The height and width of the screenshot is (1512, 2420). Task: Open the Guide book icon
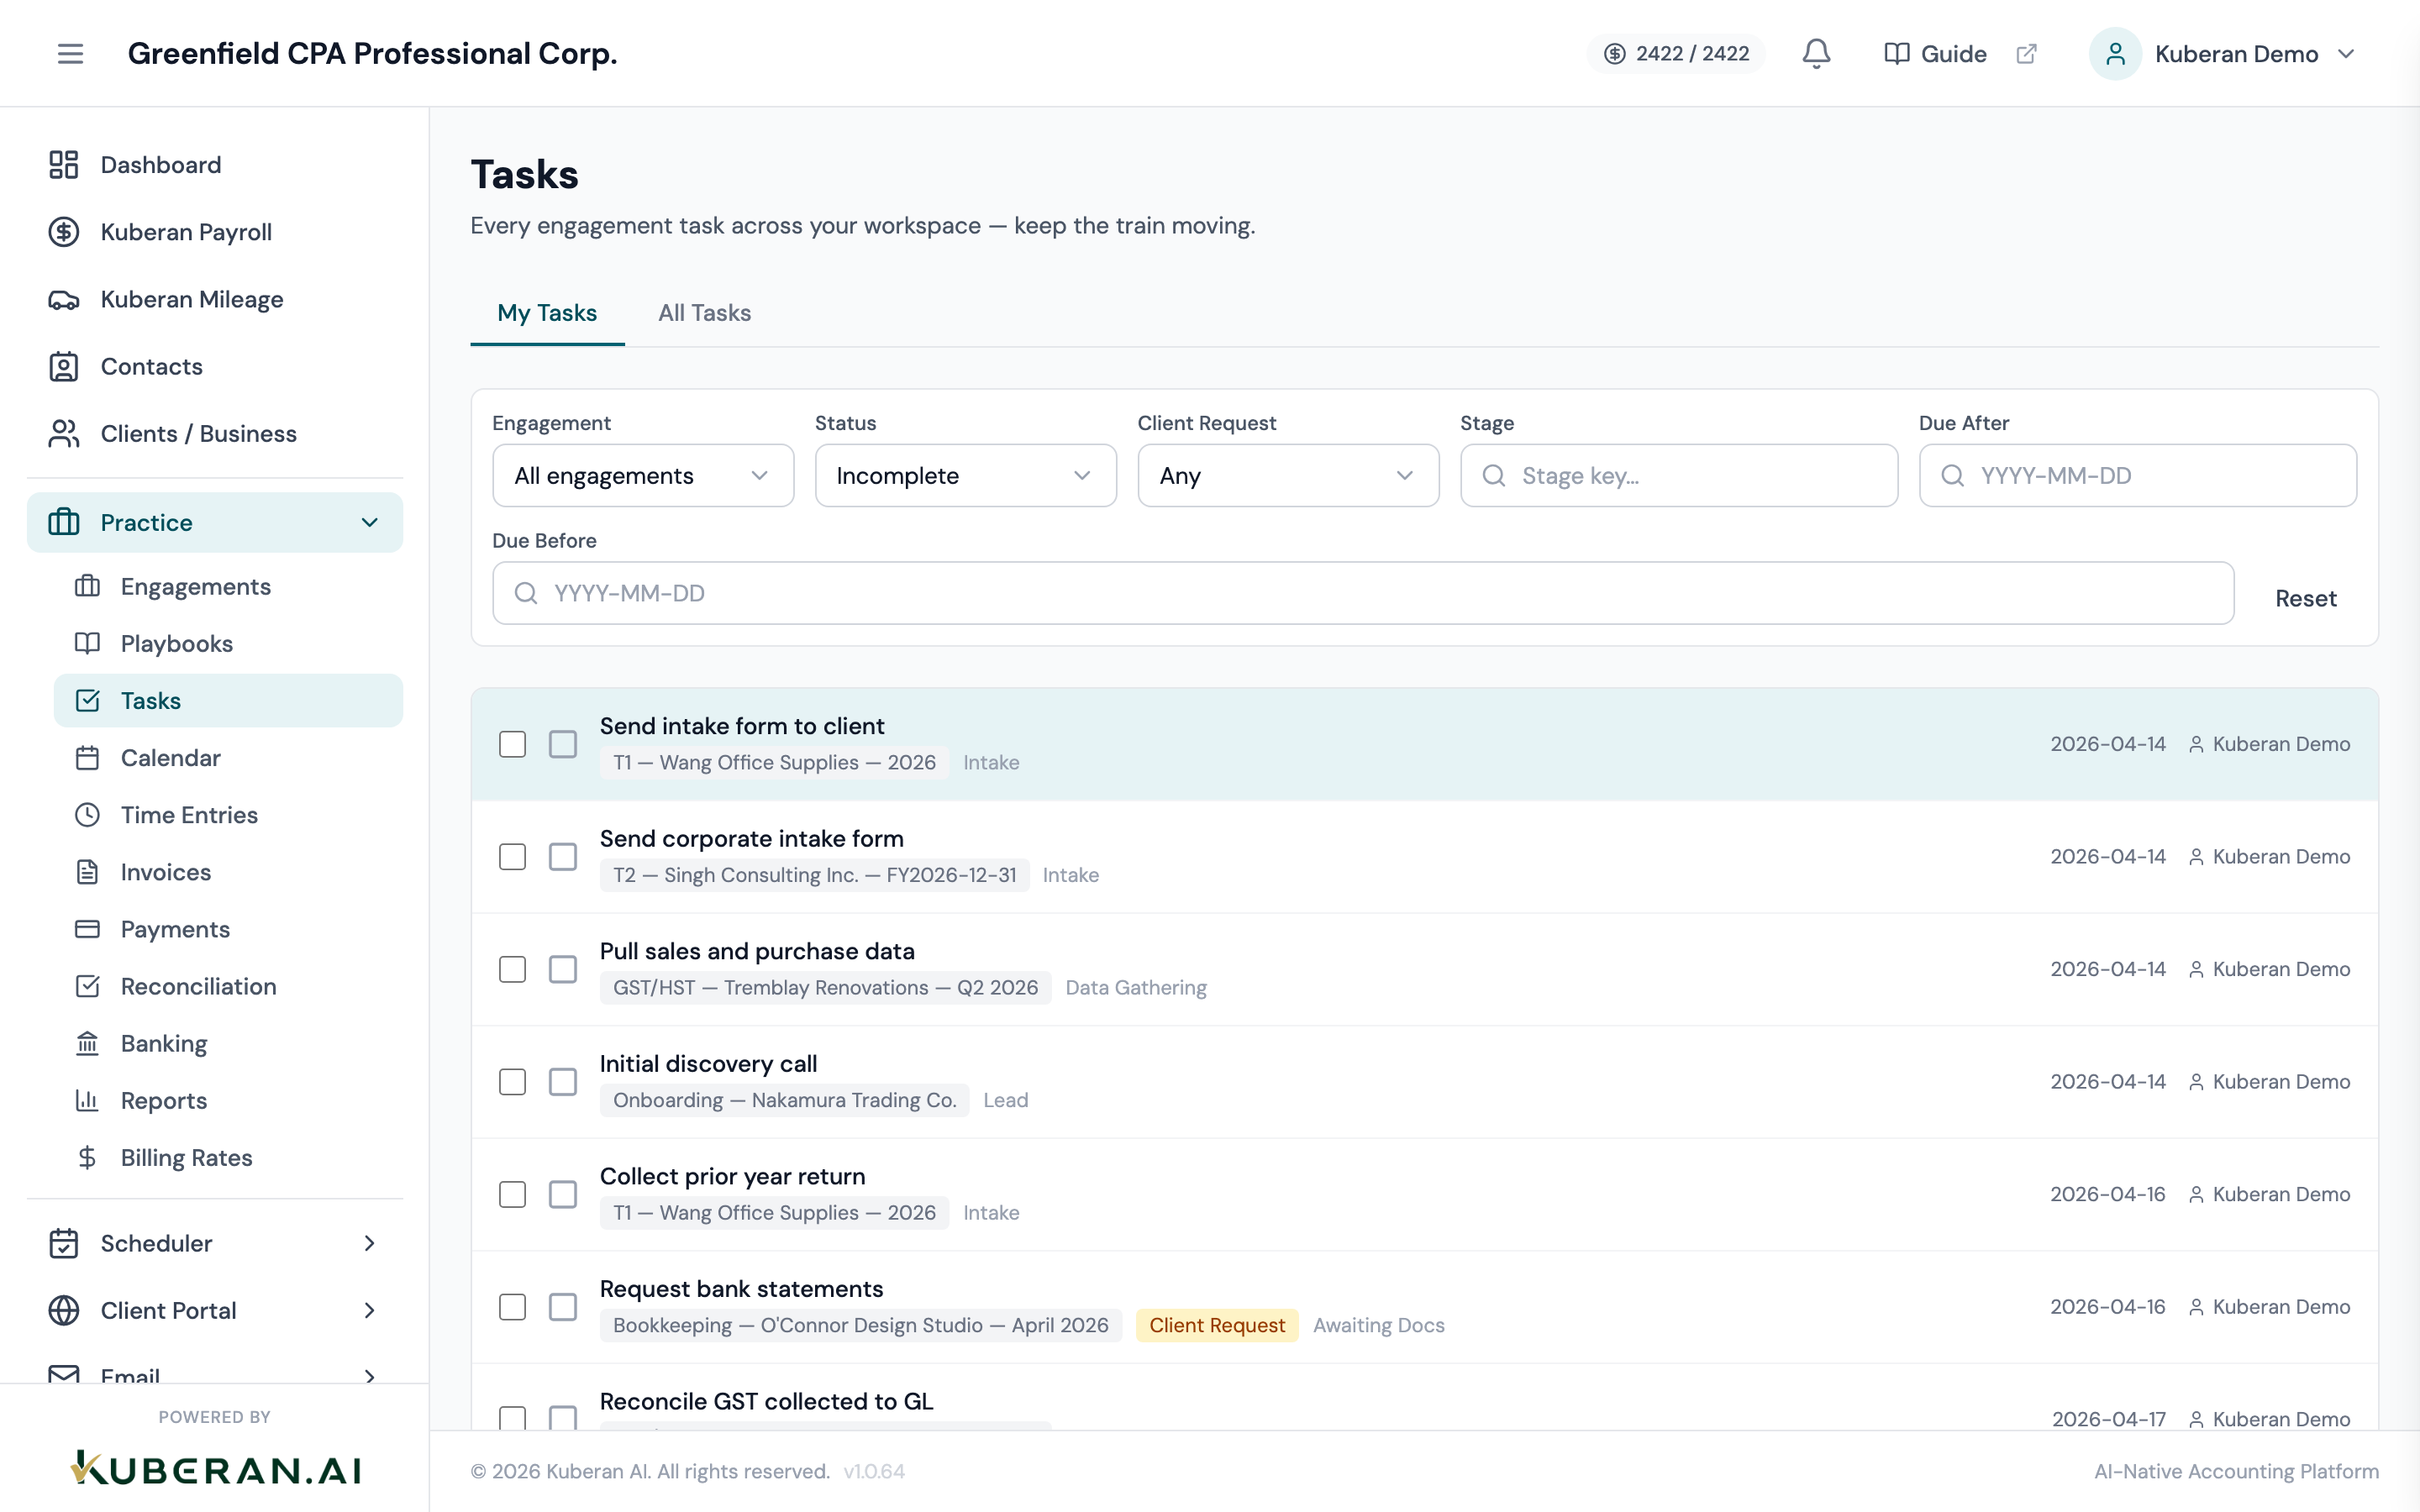point(1896,54)
